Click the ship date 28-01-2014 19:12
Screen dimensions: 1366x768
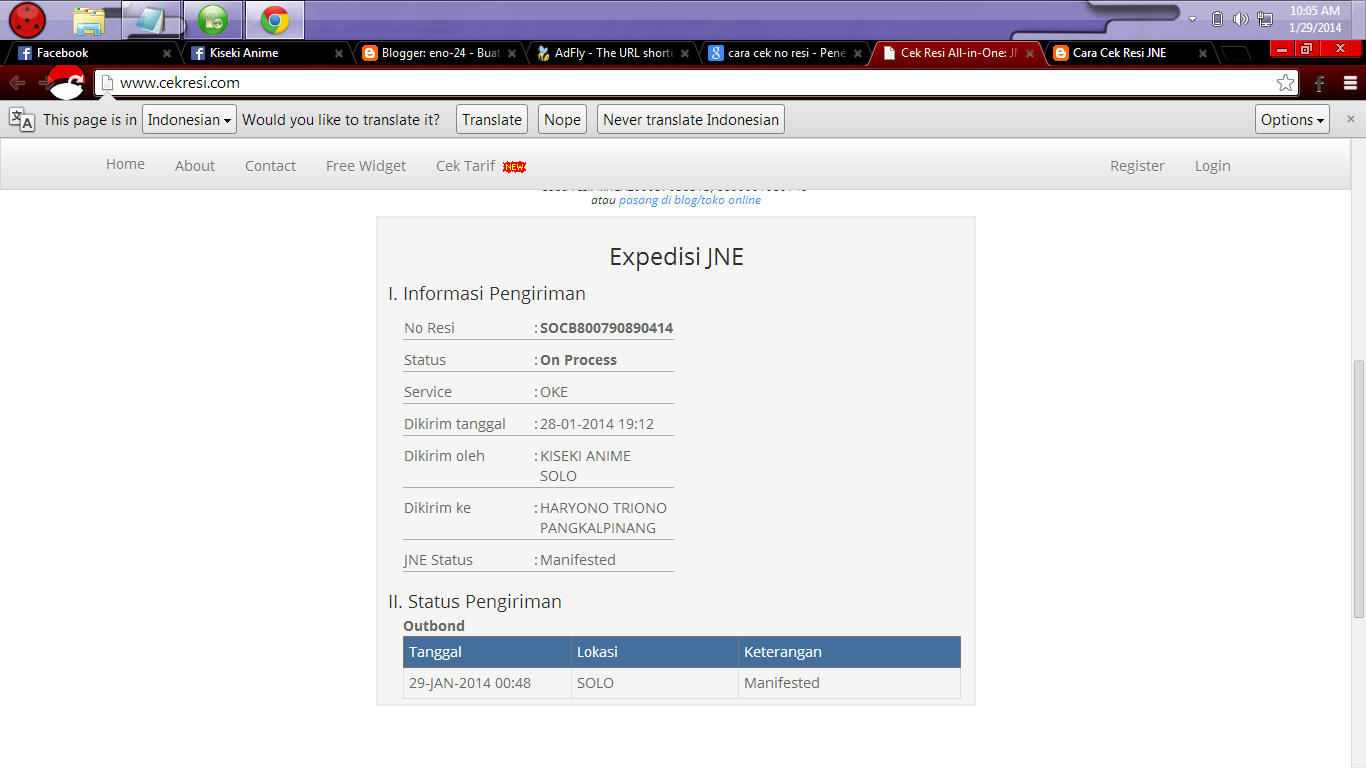[597, 424]
